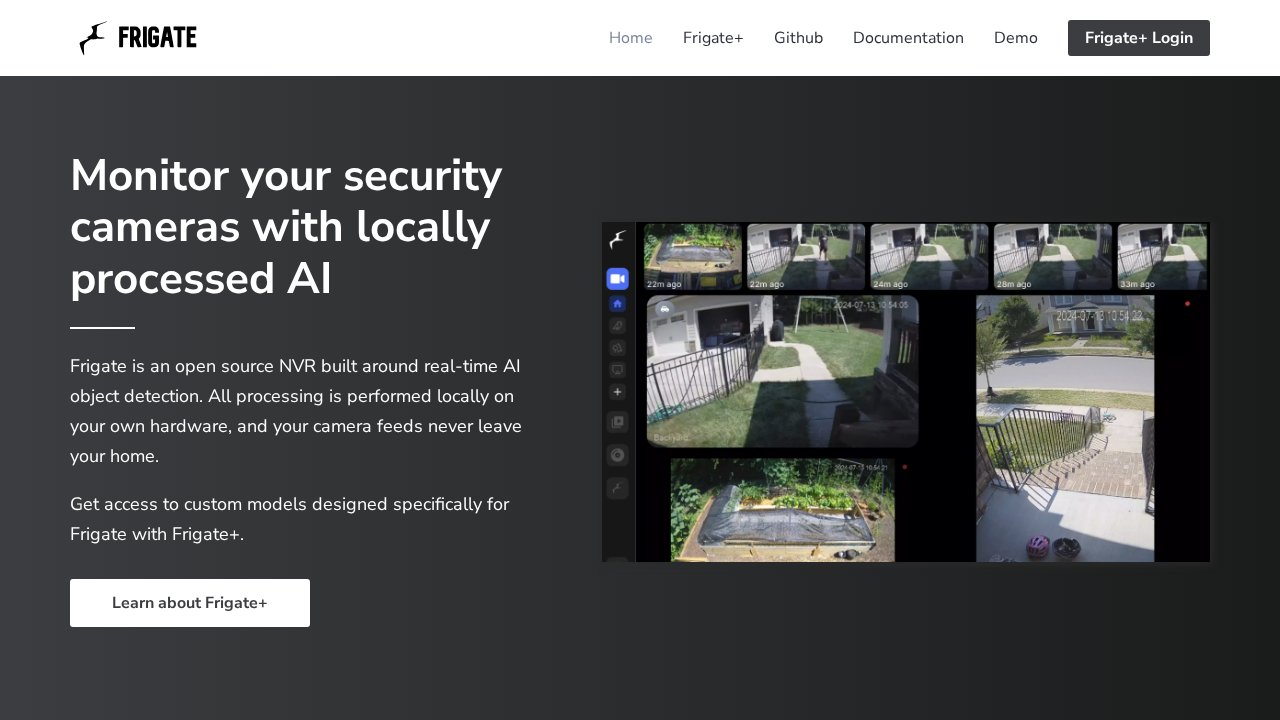Go to the Home nav item

[x=630, y=38]
